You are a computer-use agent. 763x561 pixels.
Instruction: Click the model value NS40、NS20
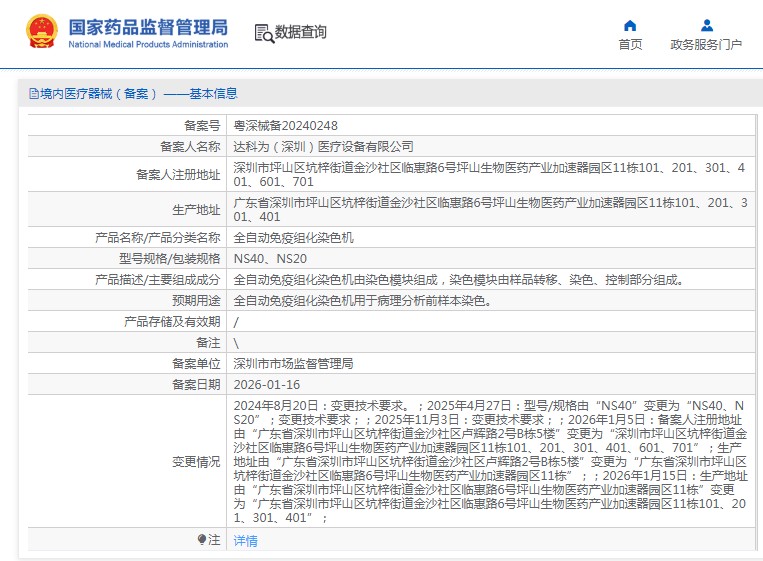pos(263,258)
